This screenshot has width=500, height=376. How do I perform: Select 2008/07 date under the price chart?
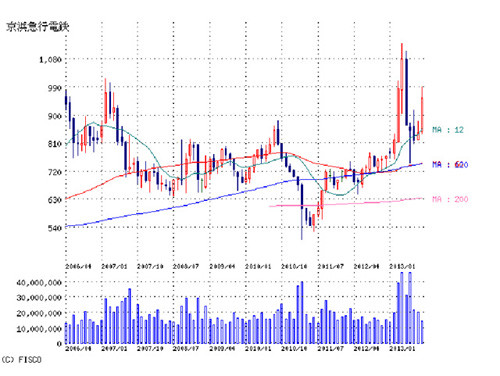pos(186,266)
